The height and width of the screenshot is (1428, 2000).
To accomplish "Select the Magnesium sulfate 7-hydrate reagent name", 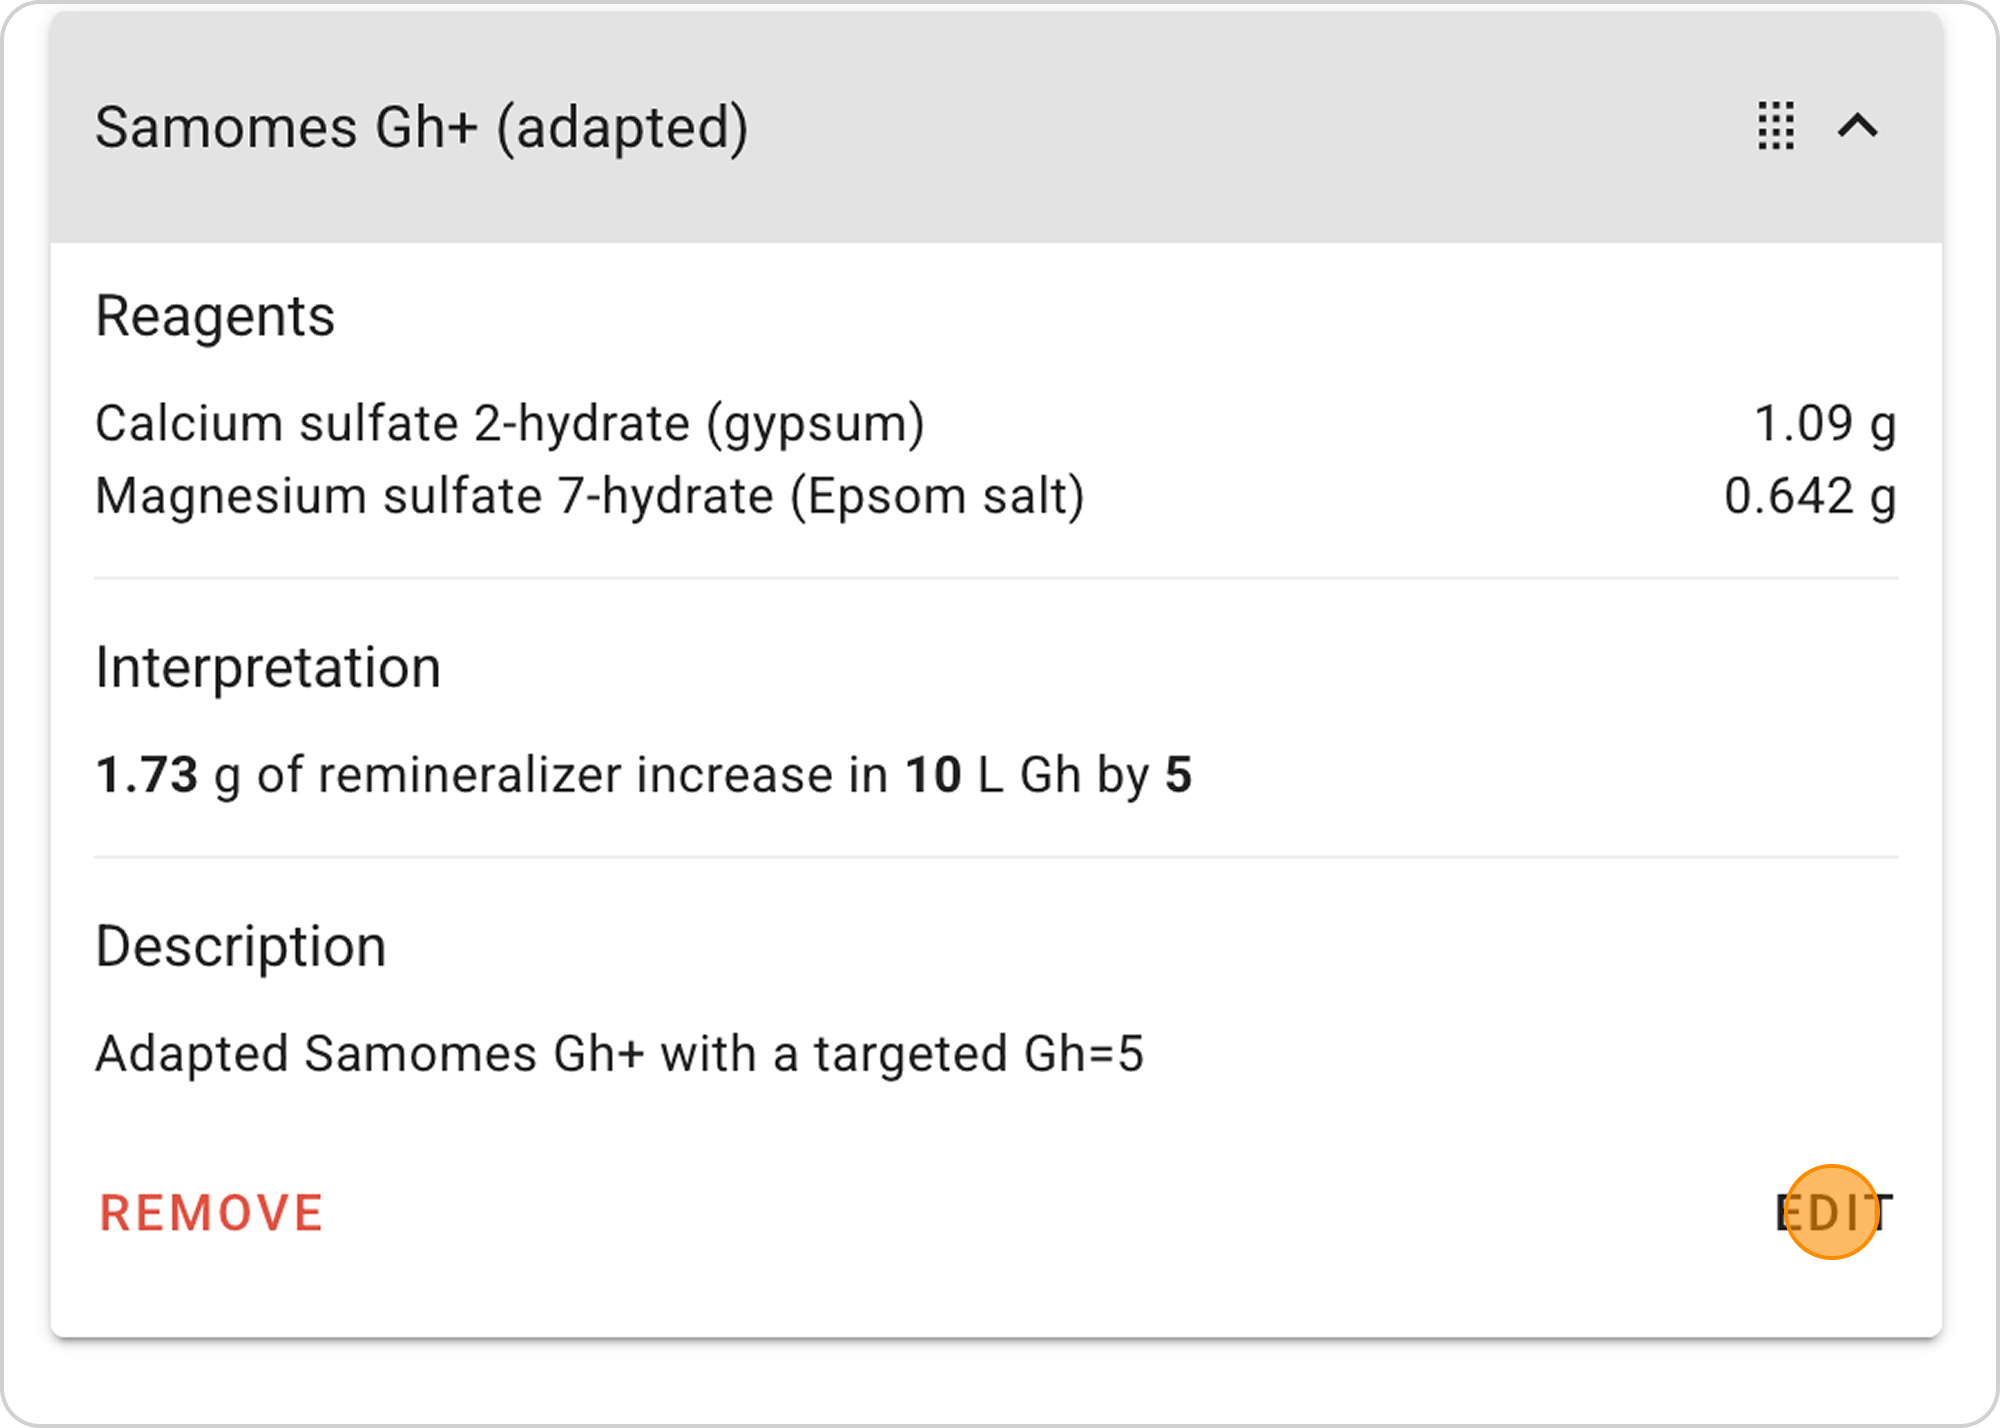I will (x=589, y=496).
